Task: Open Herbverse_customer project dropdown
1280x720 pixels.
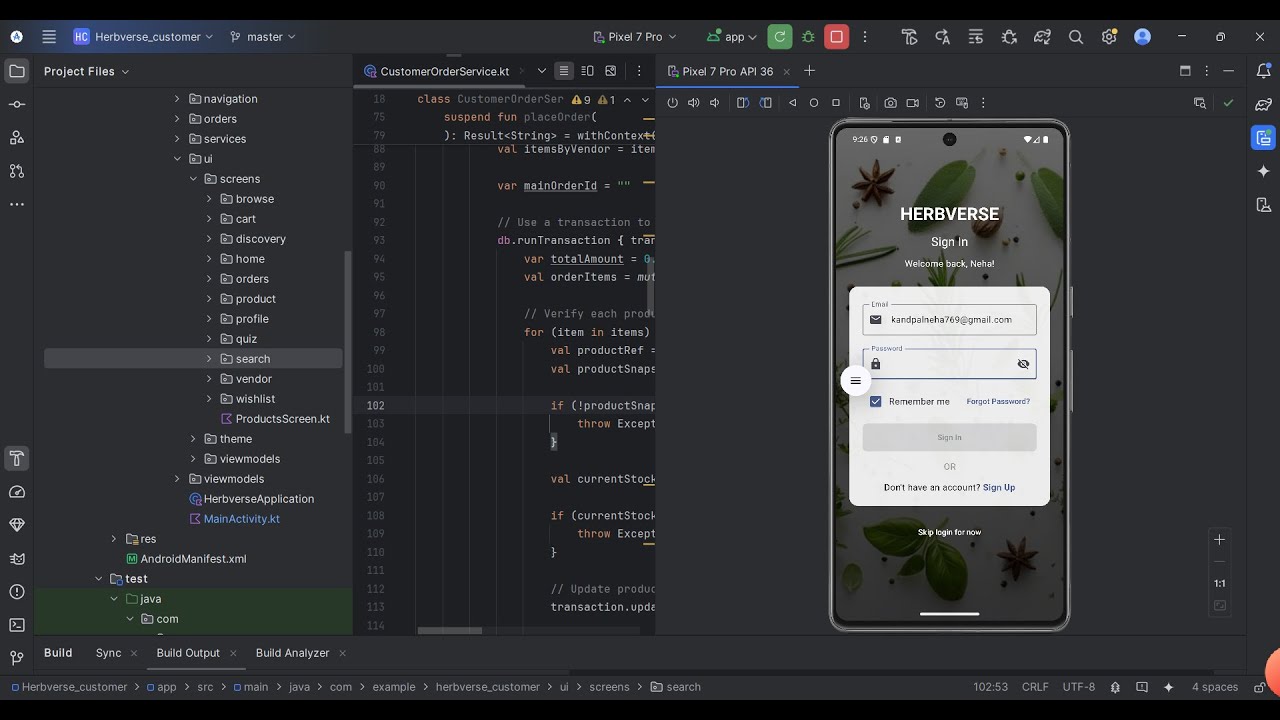Action: coord(144,37)
